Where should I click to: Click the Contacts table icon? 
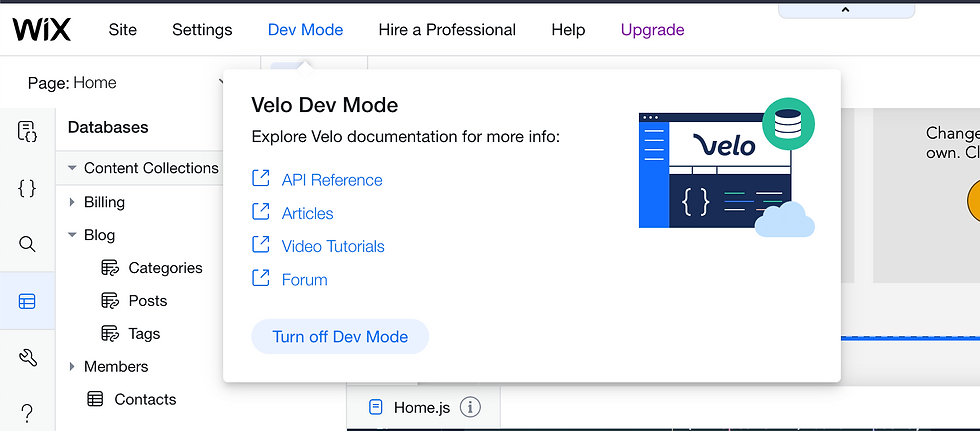[95, 399]
